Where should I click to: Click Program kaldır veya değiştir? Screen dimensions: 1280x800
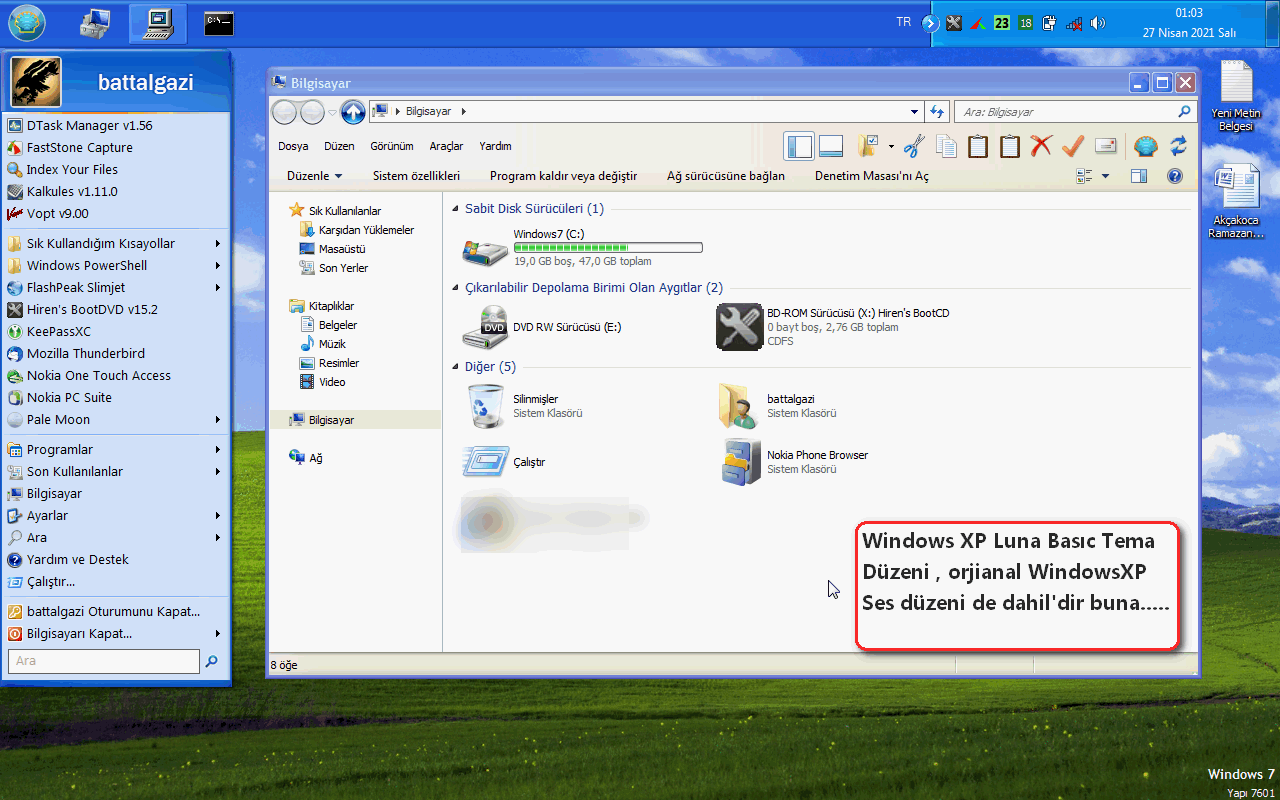(563, 176)
